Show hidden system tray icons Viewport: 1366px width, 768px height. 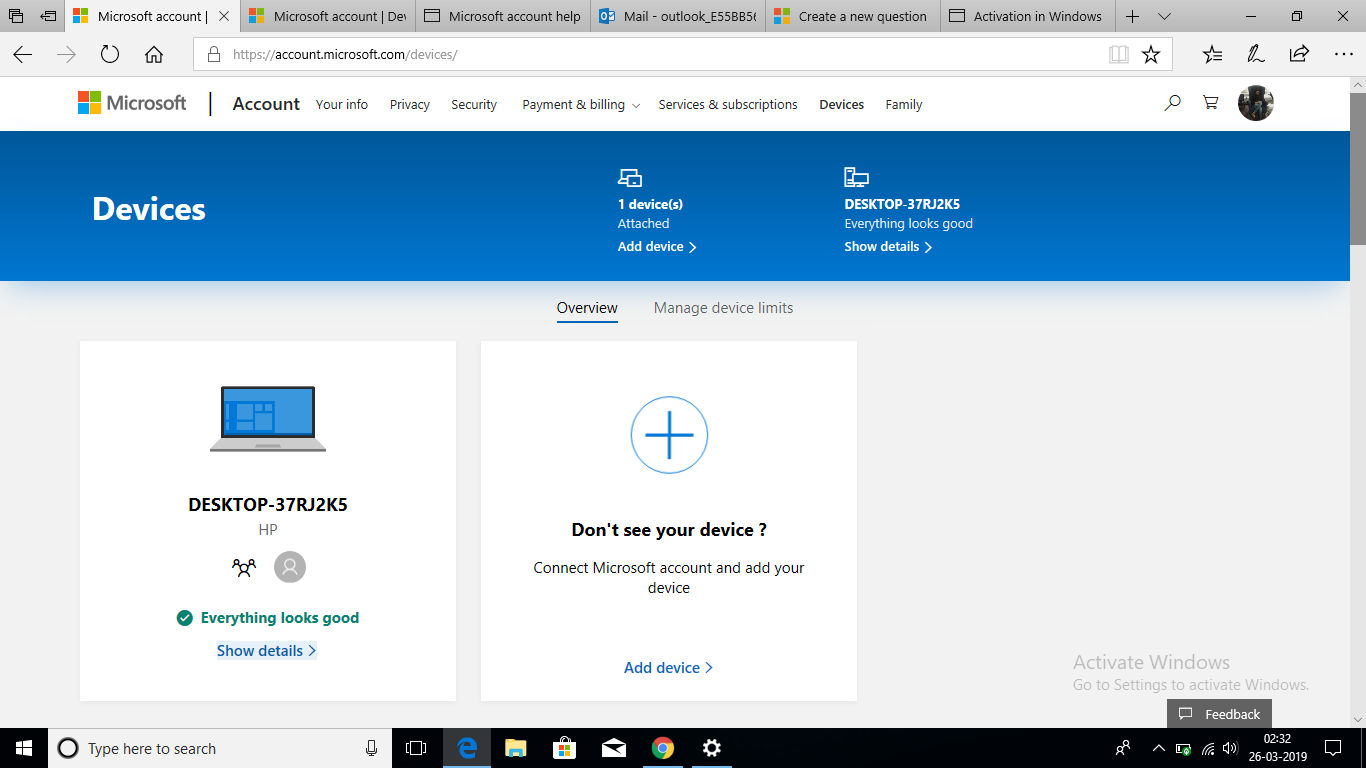[1158, 748]
